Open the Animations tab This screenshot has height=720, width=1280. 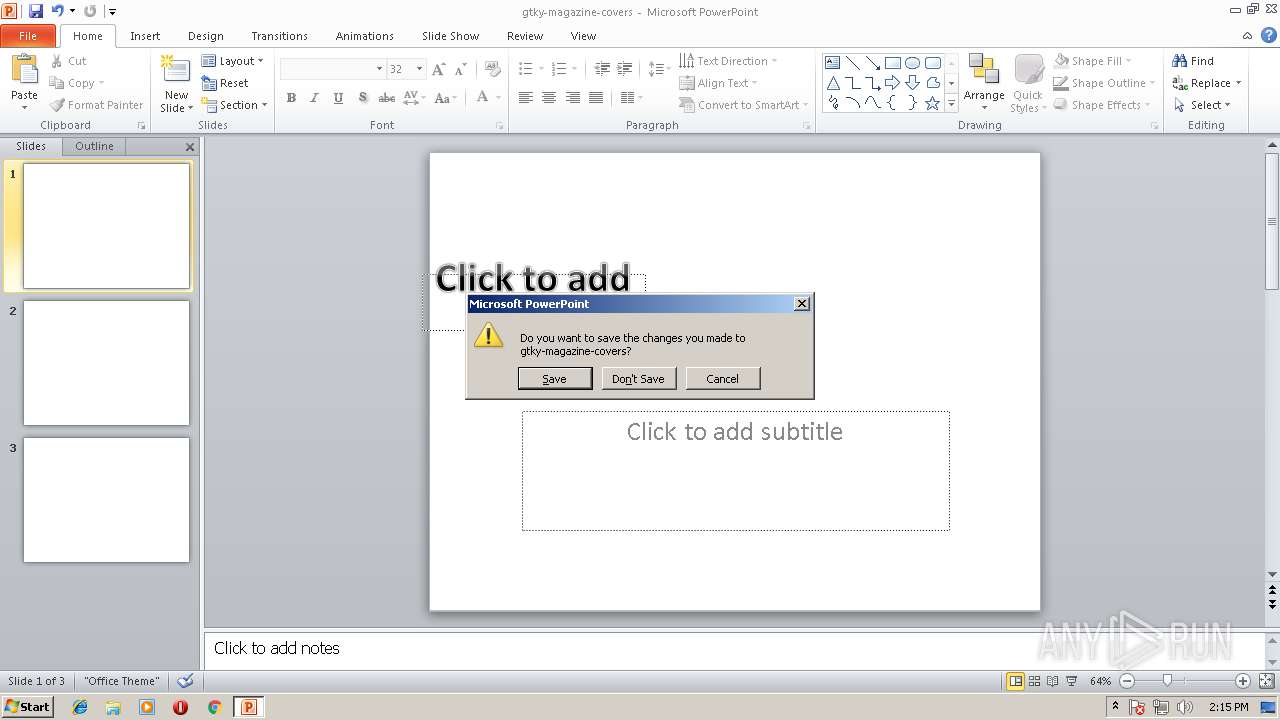365,36
